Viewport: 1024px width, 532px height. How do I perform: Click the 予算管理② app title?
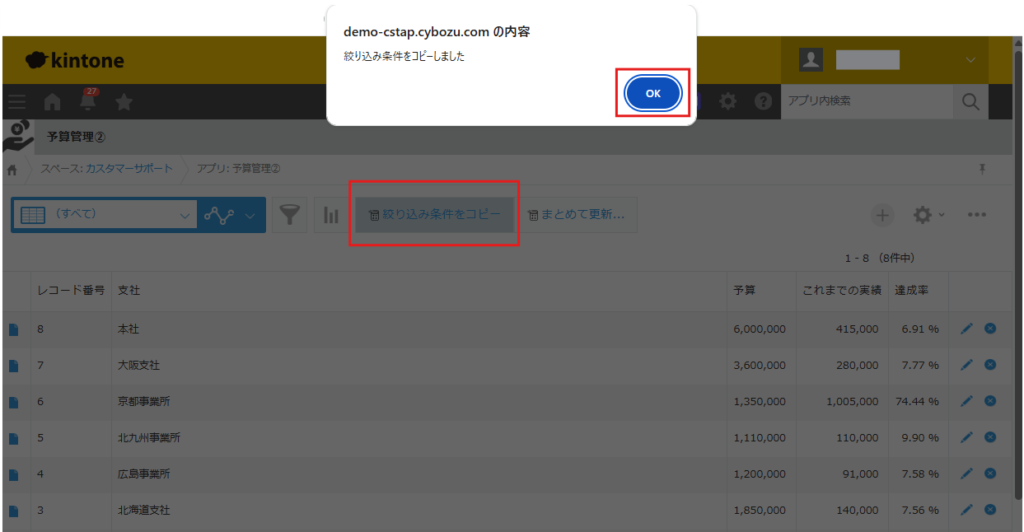(x=76, y=137)
